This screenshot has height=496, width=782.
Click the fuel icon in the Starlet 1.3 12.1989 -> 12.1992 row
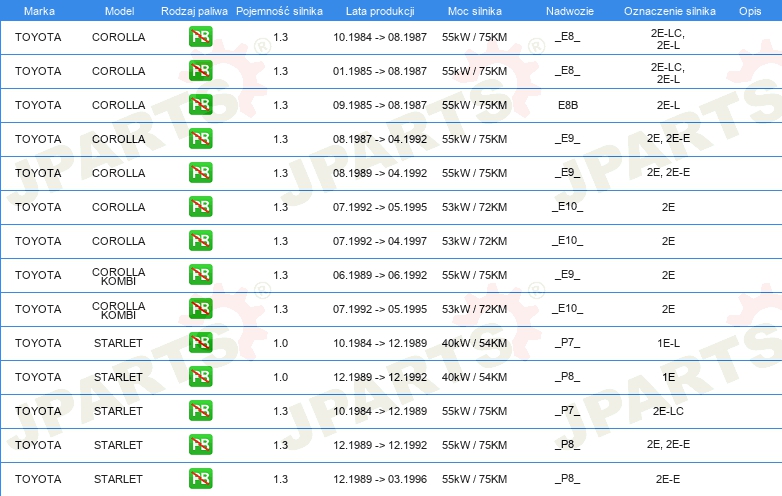click(x=200, y=445)
